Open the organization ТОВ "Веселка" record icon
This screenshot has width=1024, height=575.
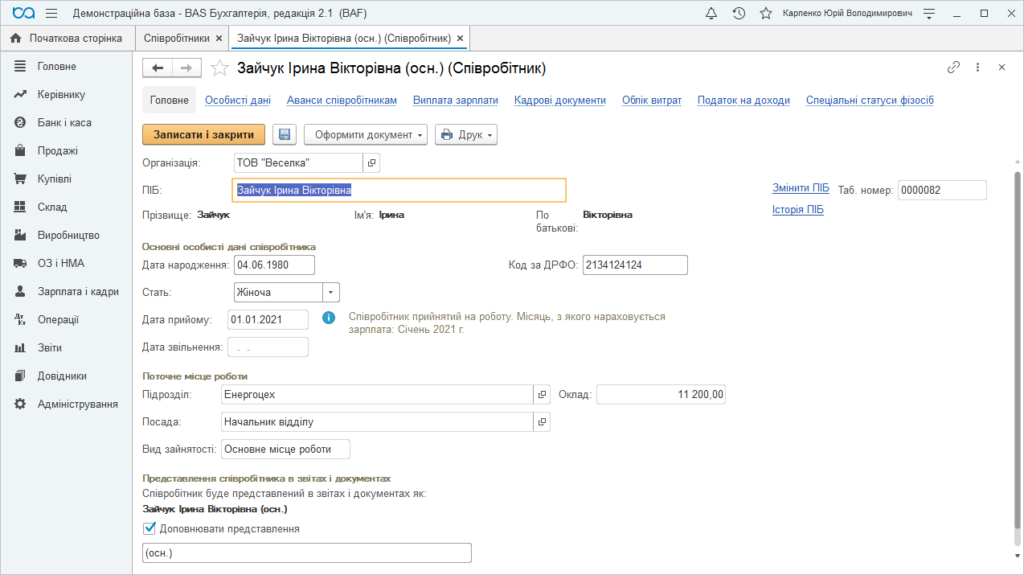tap(372, 163)
